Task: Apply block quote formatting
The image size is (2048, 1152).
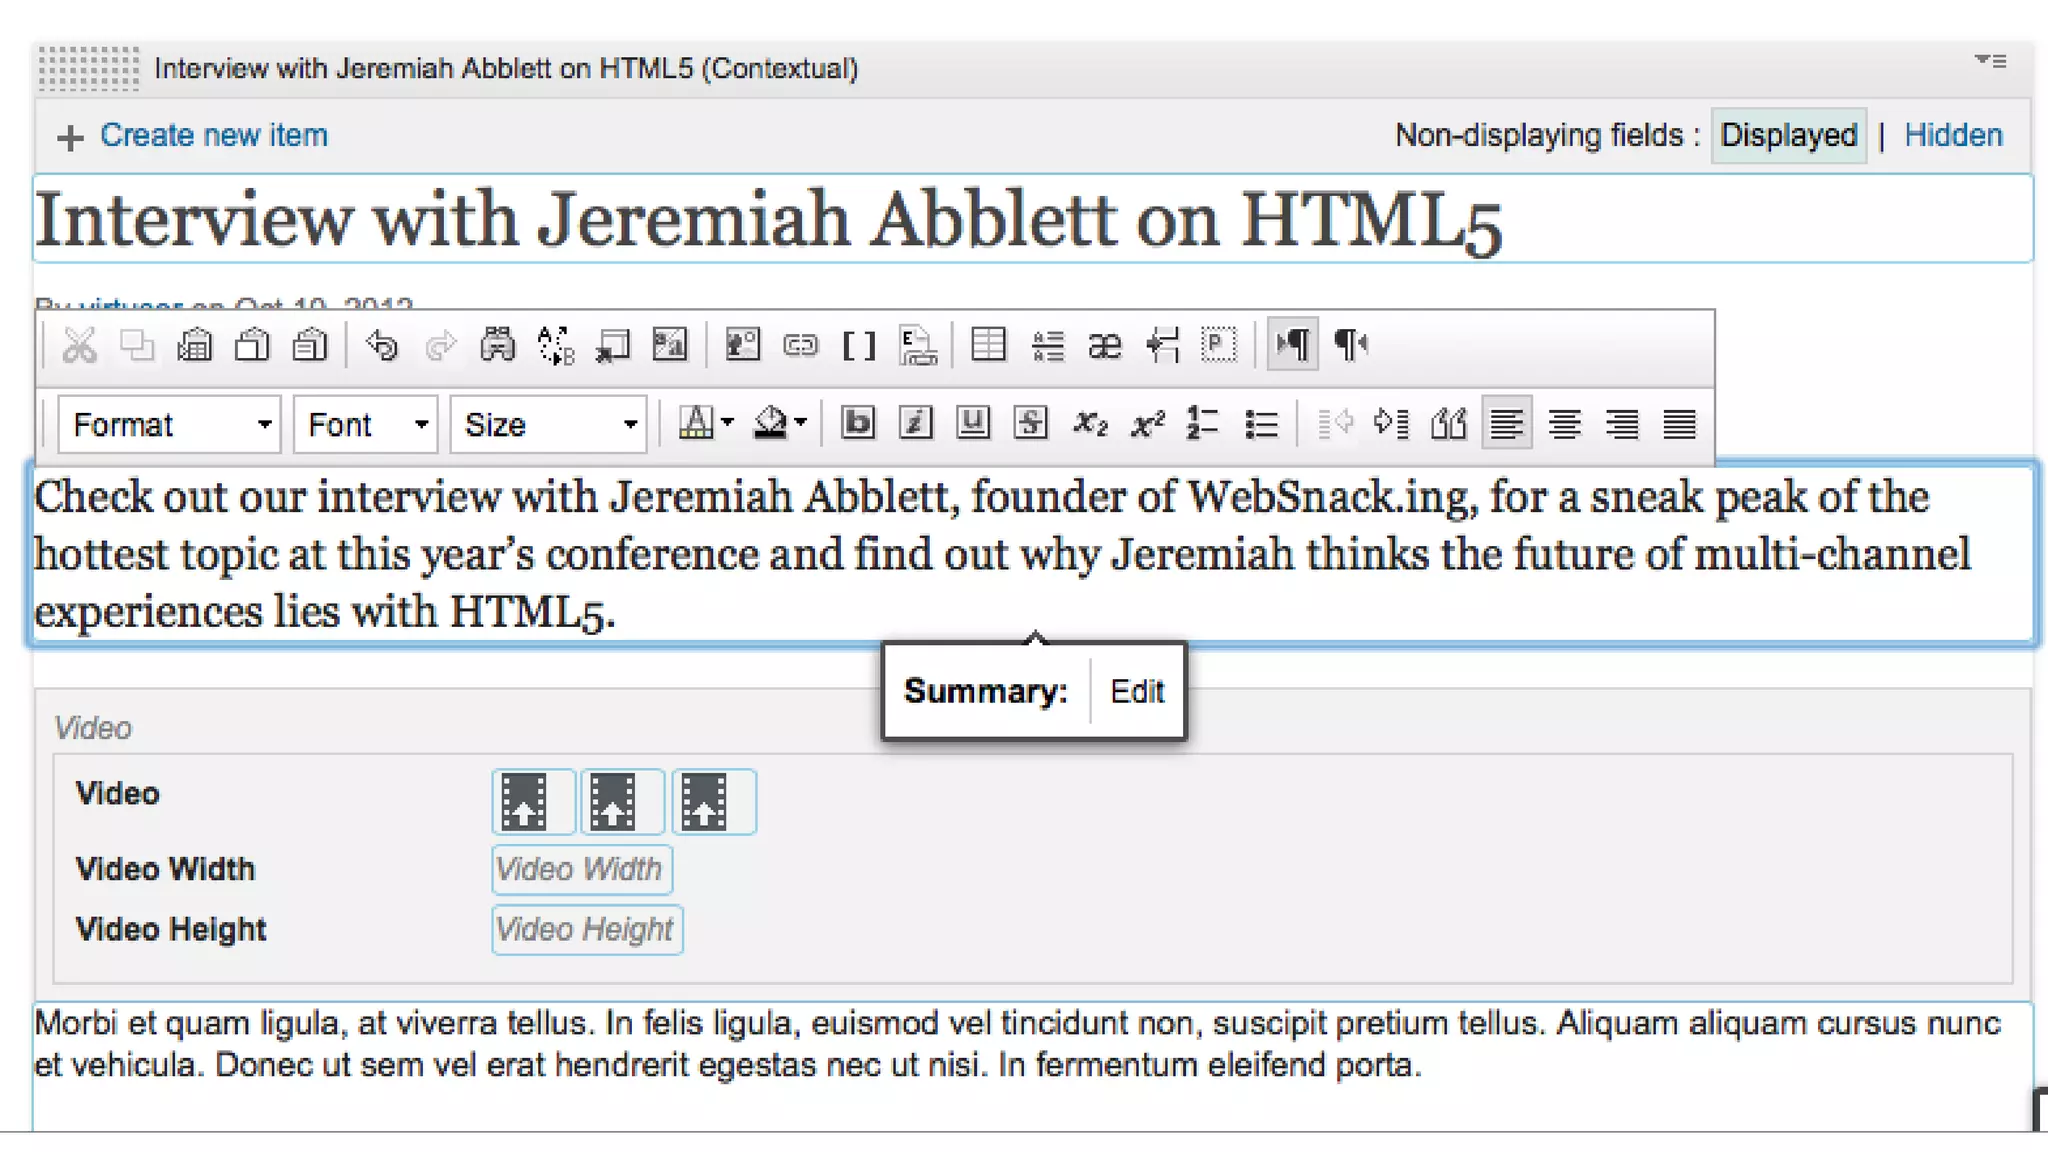Action: tap(1448, 424)
